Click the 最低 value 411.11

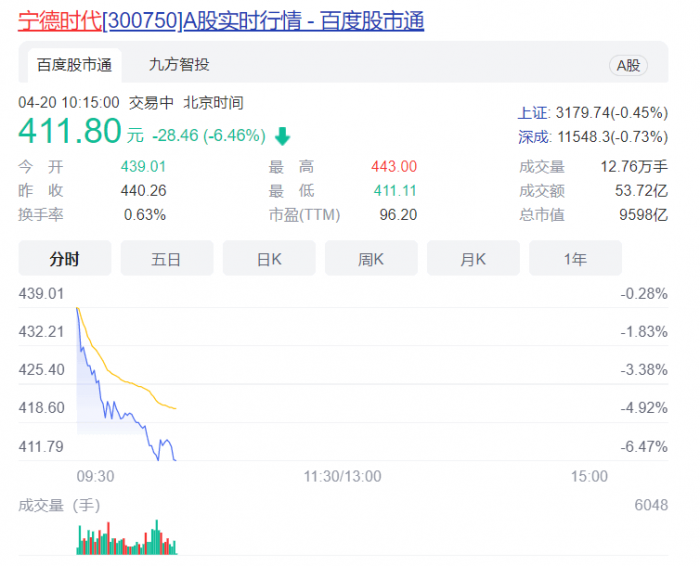pyautogui.click(x=395, y=191)
